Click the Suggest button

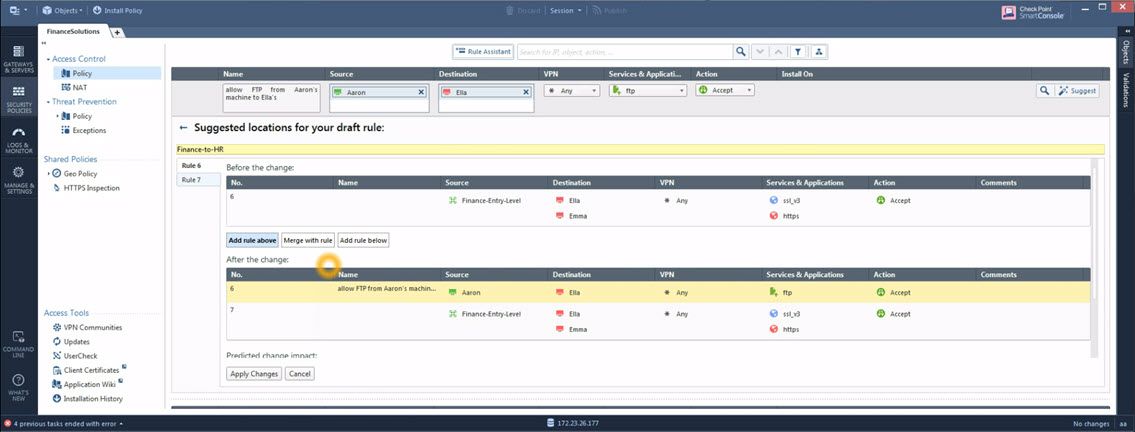click(1076, 90)
